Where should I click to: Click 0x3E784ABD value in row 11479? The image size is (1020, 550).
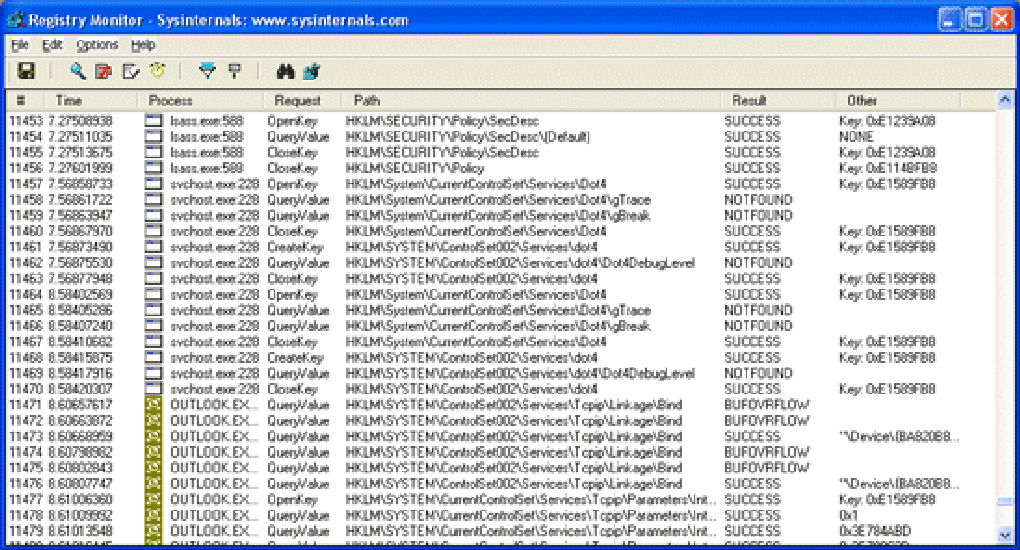point(875,531)
